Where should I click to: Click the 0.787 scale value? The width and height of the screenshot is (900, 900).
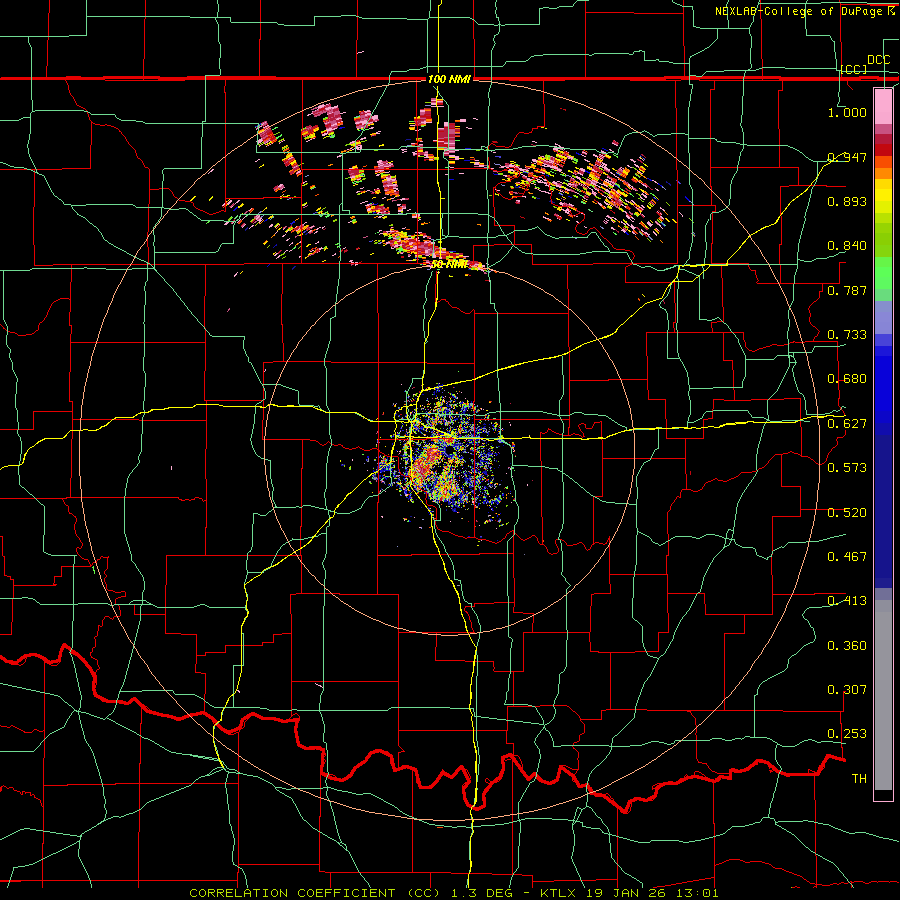pyautogui.click(x=847, y=290)
